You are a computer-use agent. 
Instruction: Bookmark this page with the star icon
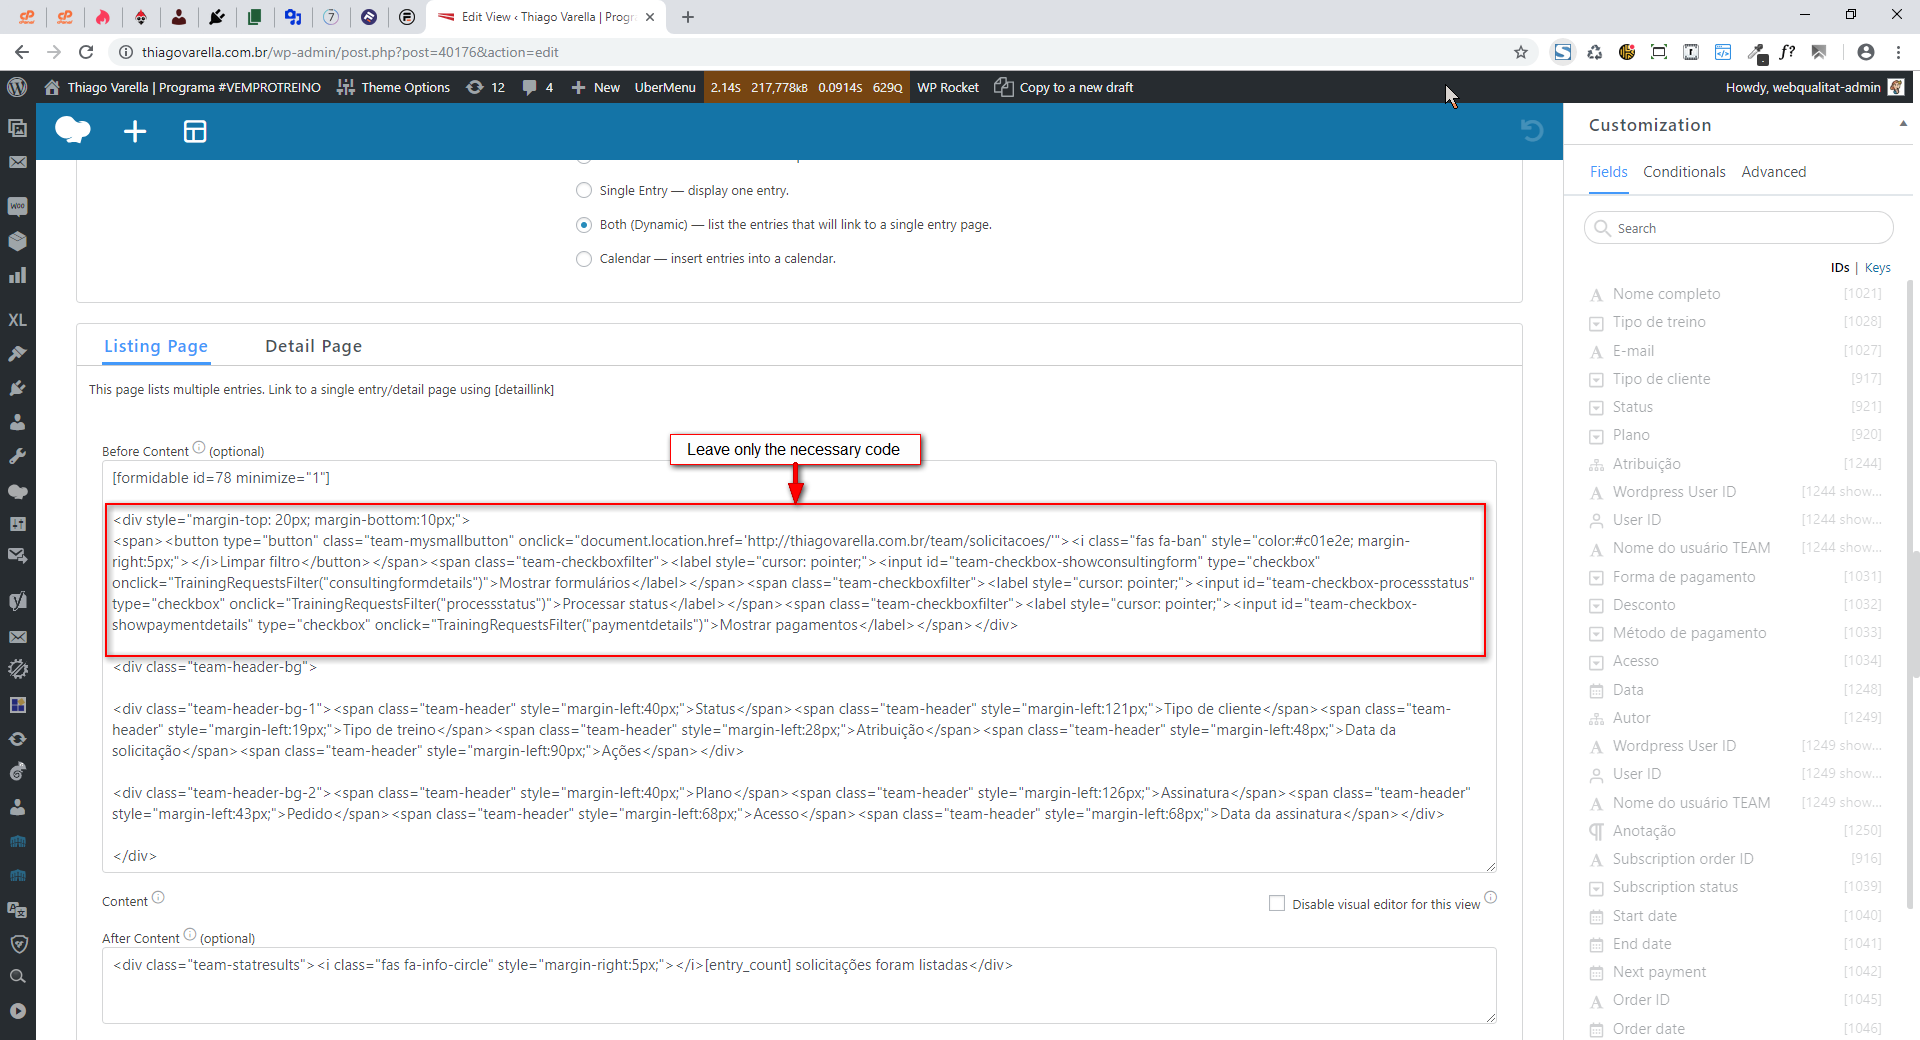pyautogui.click(x=1521, y=52)
